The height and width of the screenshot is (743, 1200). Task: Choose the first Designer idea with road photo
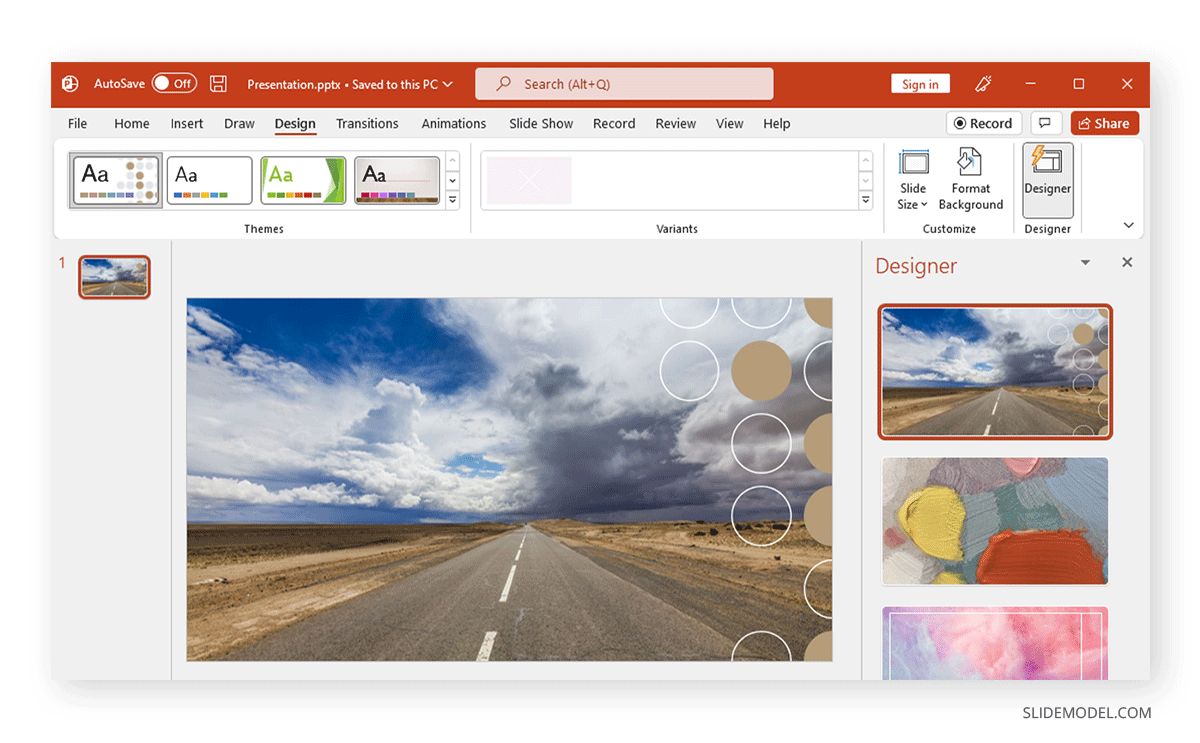pyautogui.click(x=995, y=372)
